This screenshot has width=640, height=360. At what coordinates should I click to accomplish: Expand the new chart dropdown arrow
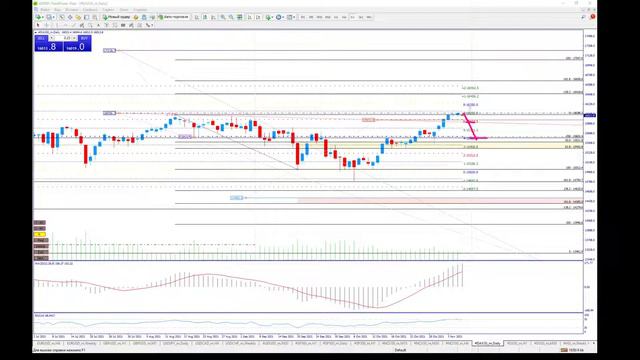tap(43, 17)
